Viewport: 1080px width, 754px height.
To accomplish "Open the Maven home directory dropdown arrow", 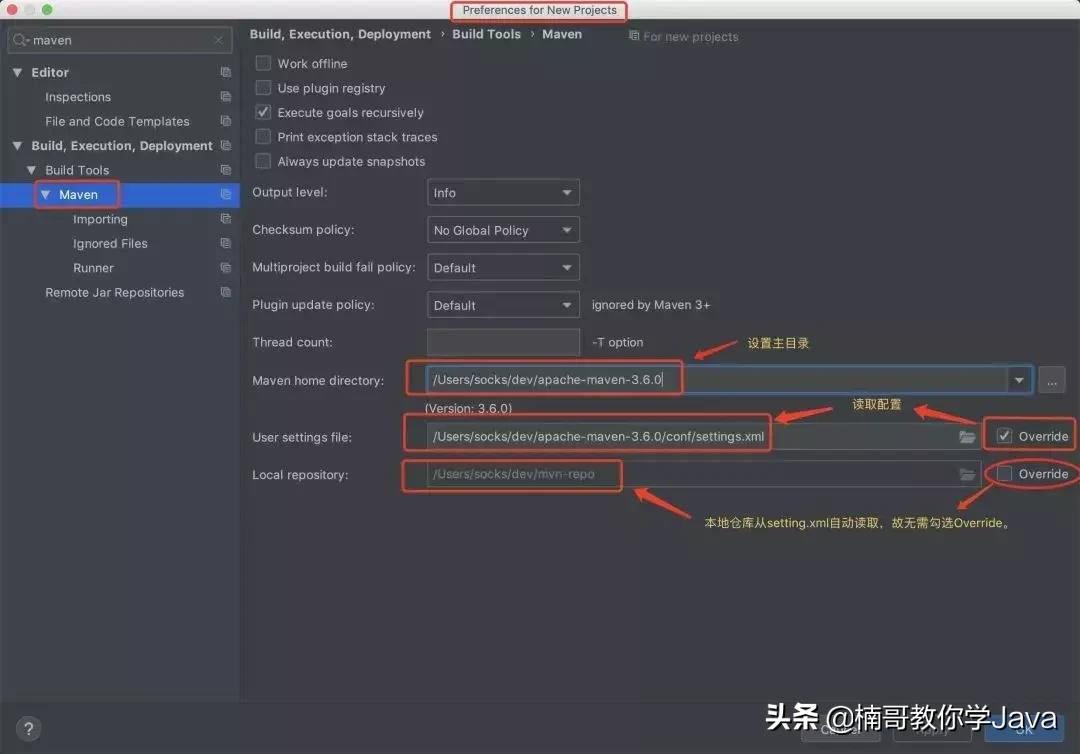I will pyautogui.click(x=1017, y=379).
